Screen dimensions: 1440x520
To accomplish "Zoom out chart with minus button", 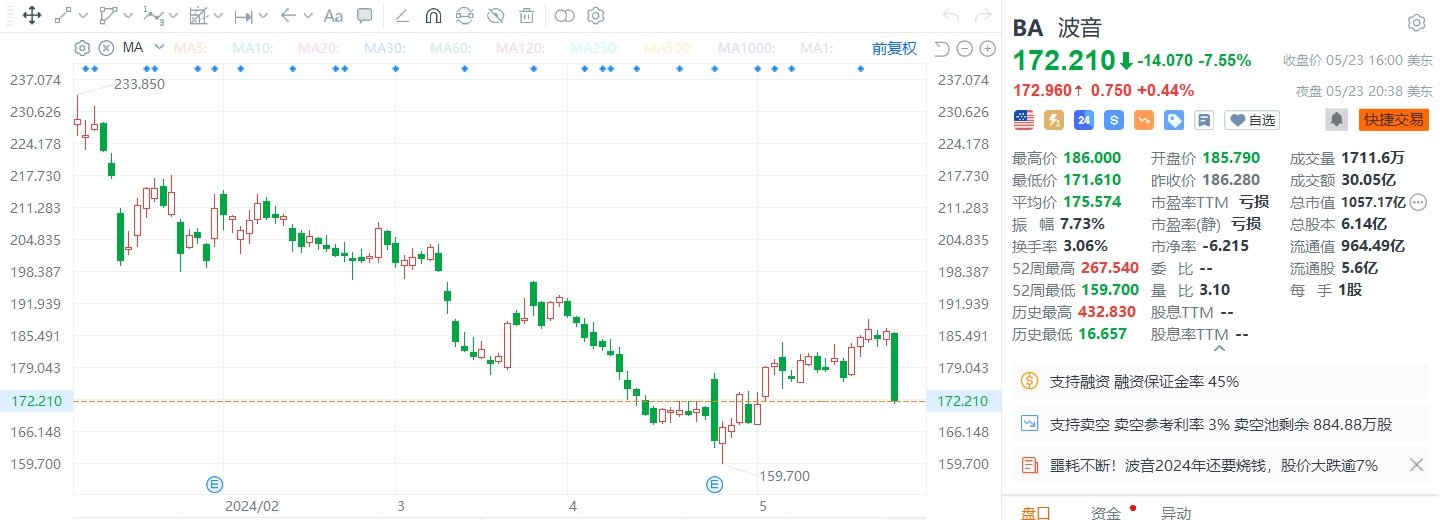I will click(964, 49).
